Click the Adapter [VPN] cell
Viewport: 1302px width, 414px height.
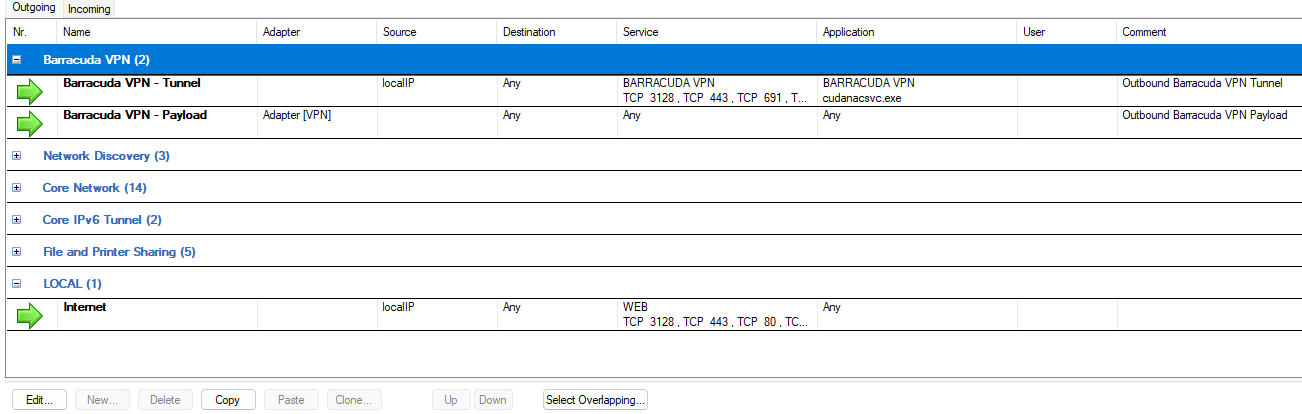297,115
